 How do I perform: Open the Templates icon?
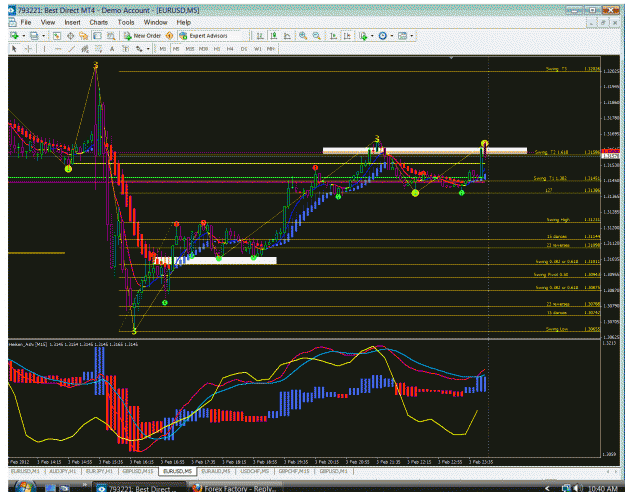[x=403, y=36]
